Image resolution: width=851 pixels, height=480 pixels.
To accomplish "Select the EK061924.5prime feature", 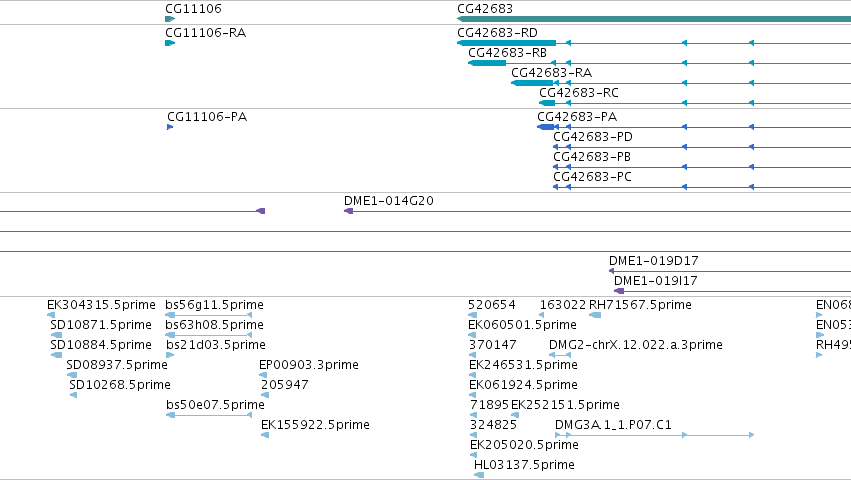I will pos(523,386).
